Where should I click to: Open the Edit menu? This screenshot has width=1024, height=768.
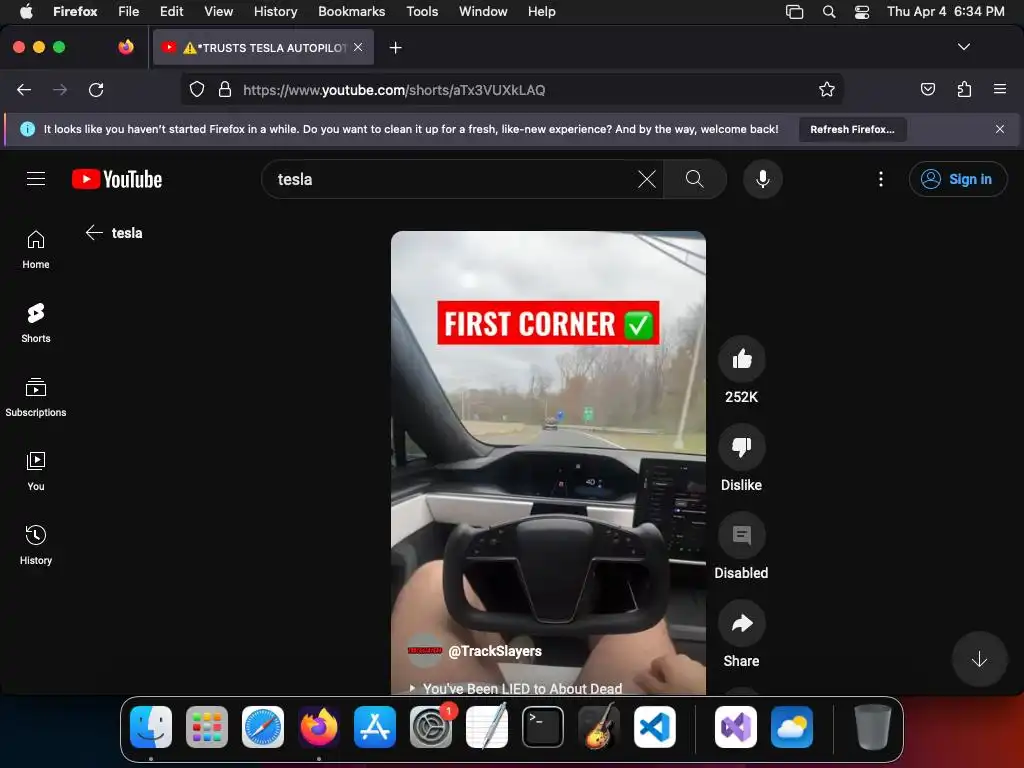tap(171, 11)
